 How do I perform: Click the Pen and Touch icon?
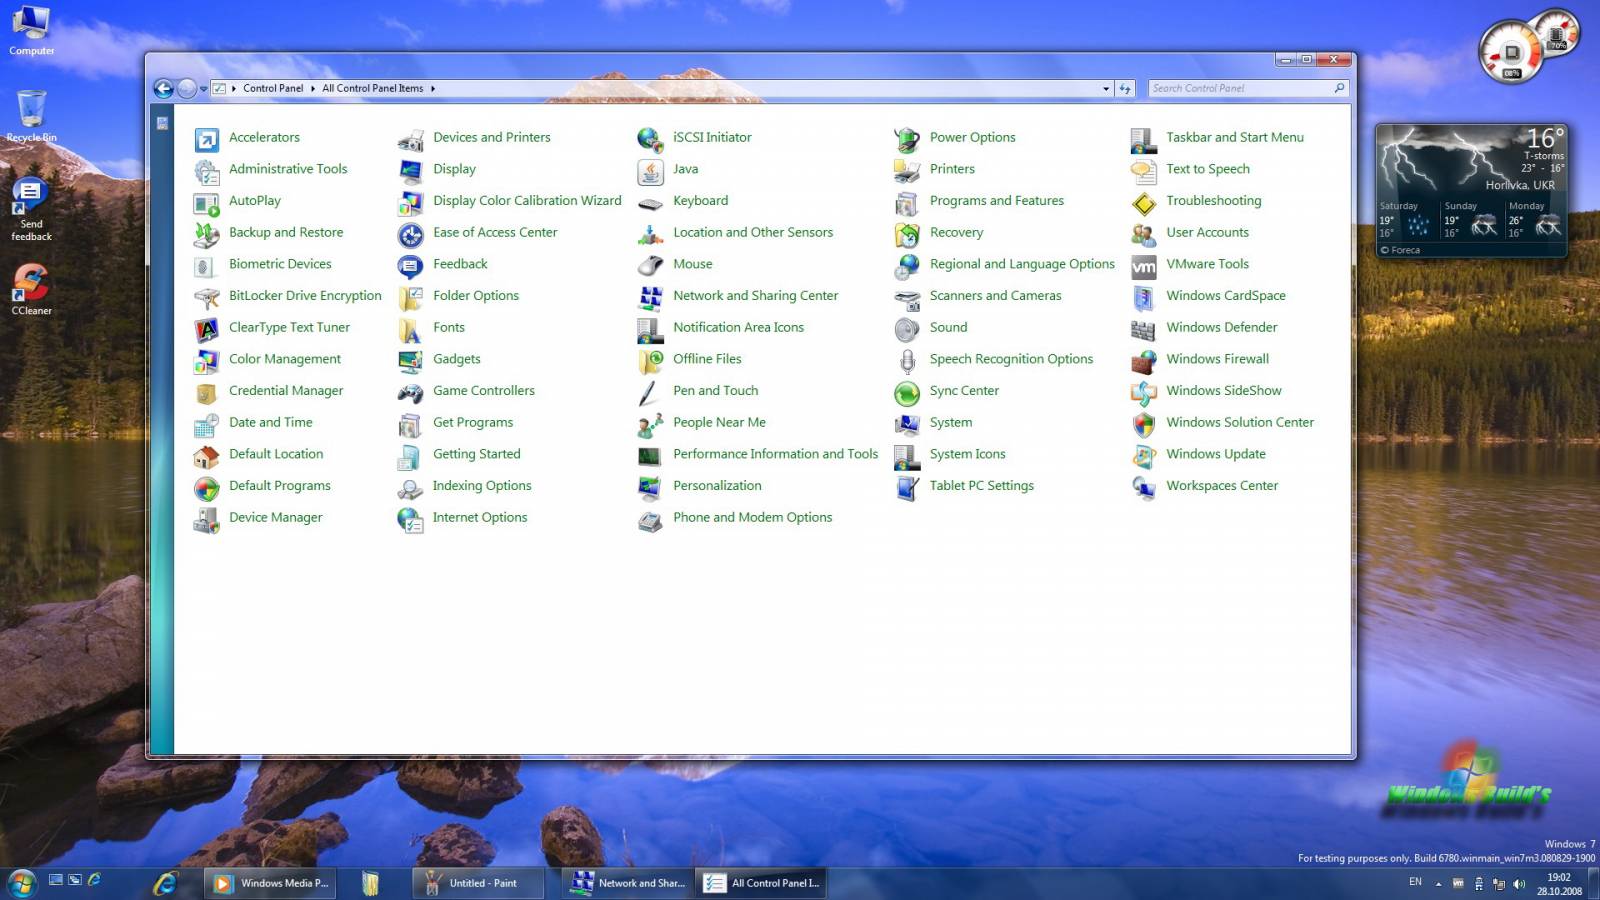650,393
